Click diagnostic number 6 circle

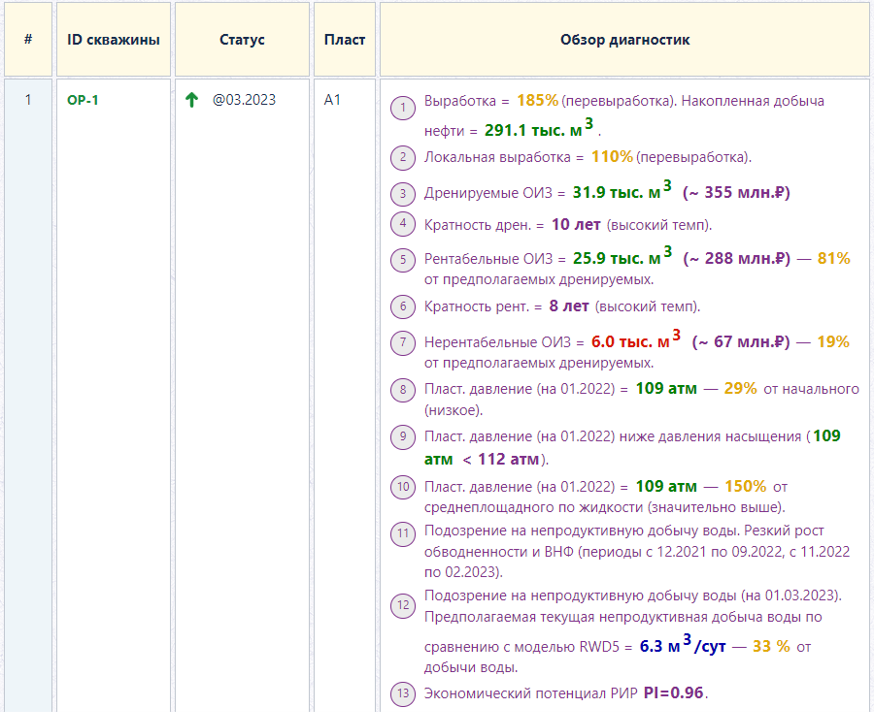[x=402, y=306]
